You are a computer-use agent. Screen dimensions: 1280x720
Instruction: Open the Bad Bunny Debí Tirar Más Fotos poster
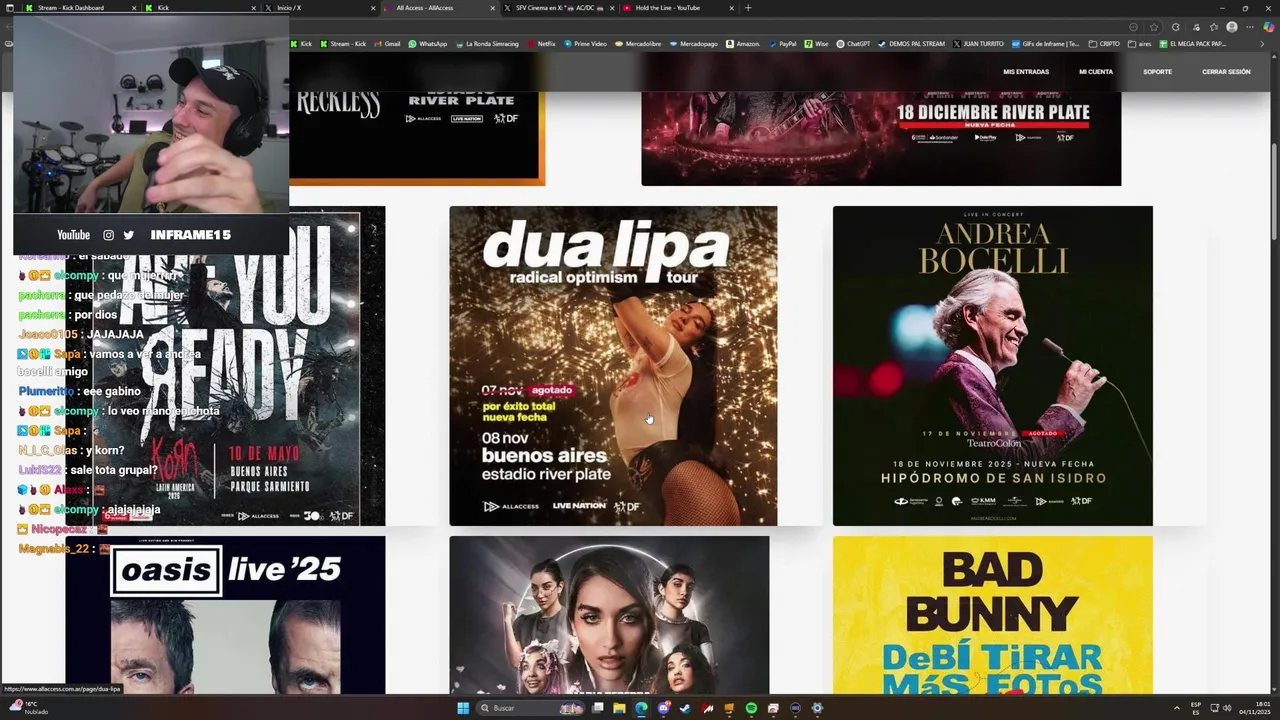992,615
